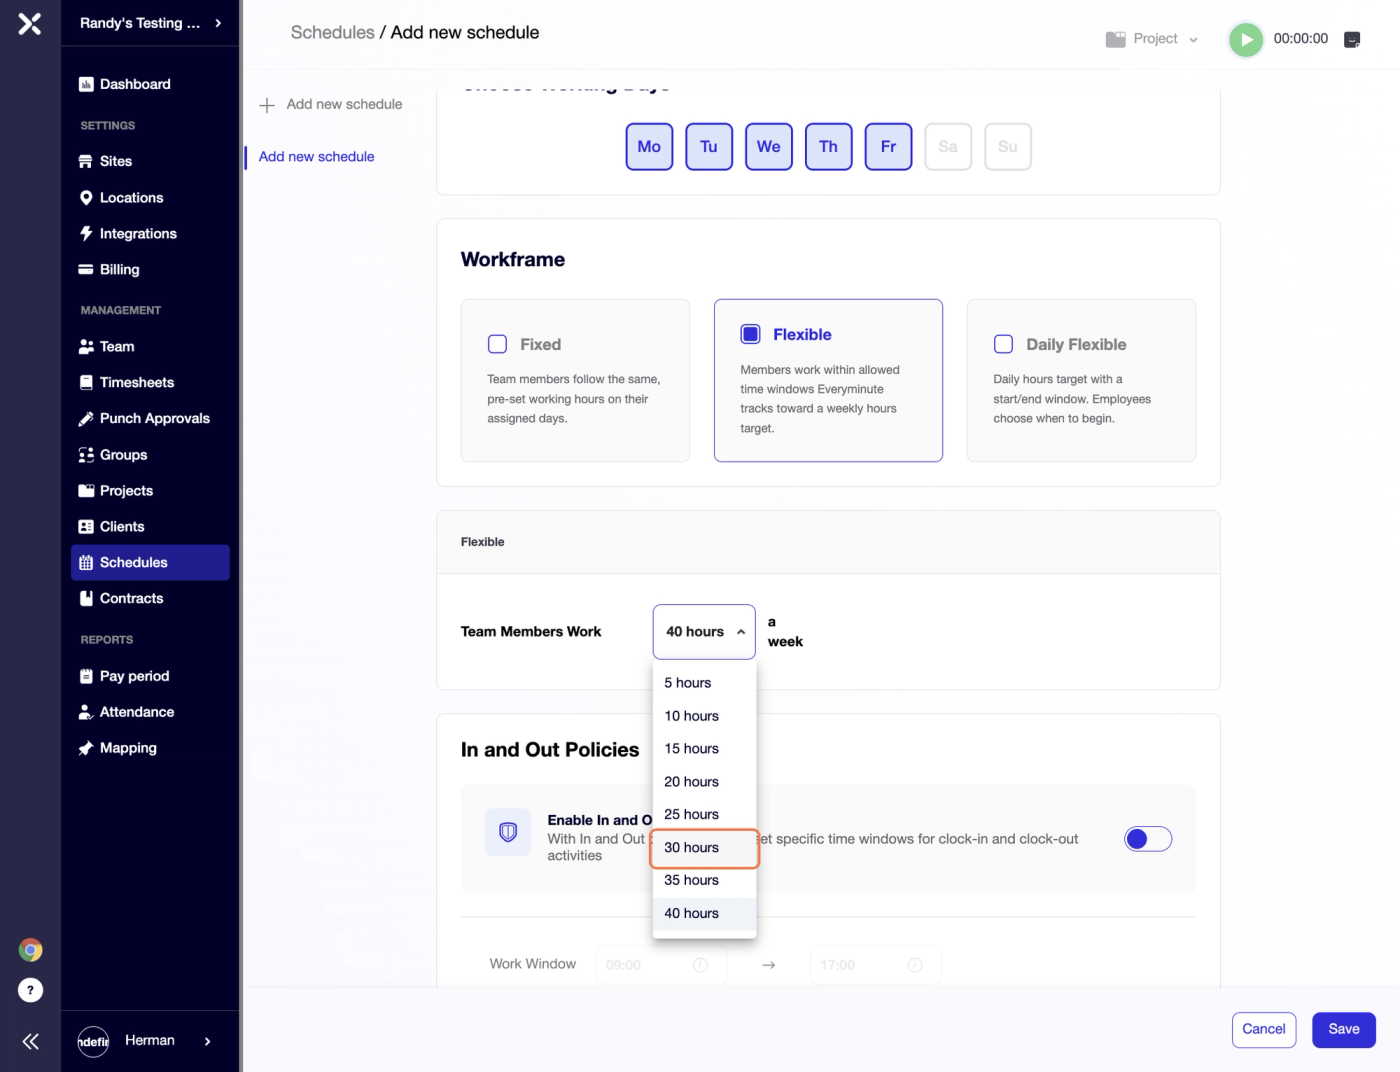Click the Team people icon

(86, 347)
